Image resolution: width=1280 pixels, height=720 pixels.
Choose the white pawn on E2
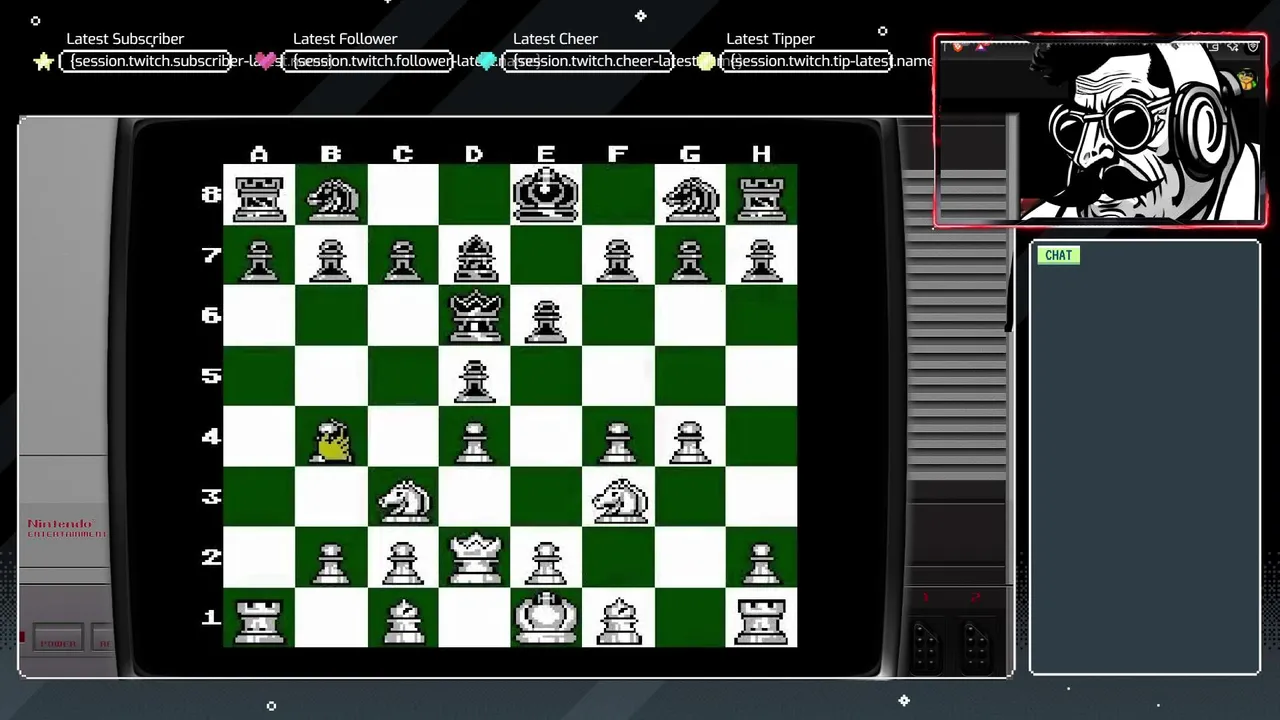(546, 562)
